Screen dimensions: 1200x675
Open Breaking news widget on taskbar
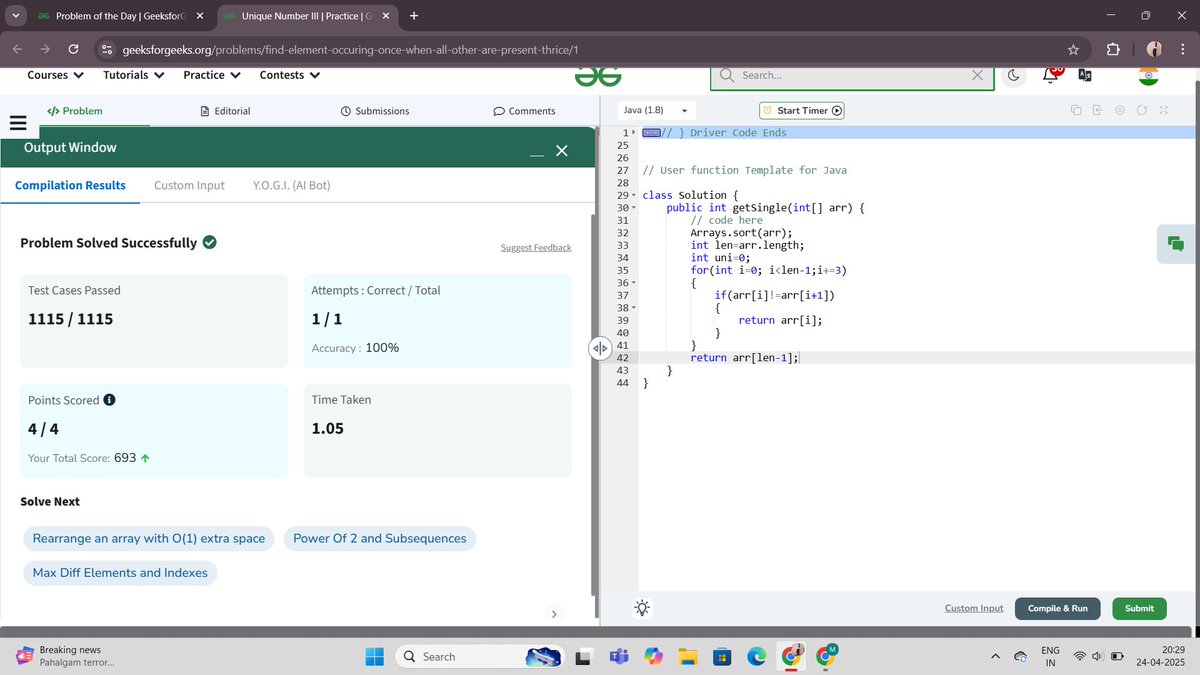[66, 656]
